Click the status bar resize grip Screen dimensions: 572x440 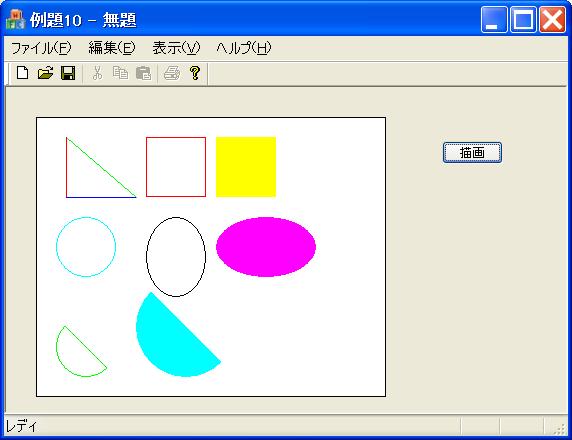(x=560, y=429)
